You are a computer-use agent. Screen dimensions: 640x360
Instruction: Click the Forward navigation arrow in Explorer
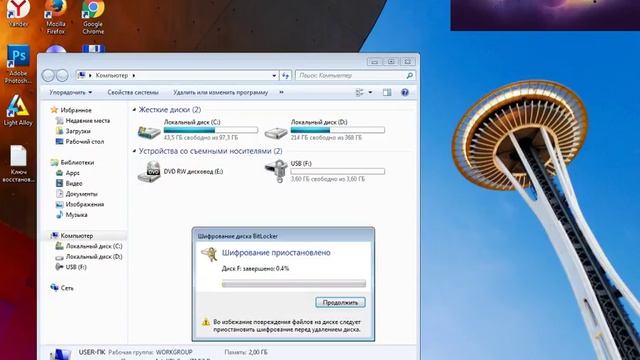tap(62, 75)
